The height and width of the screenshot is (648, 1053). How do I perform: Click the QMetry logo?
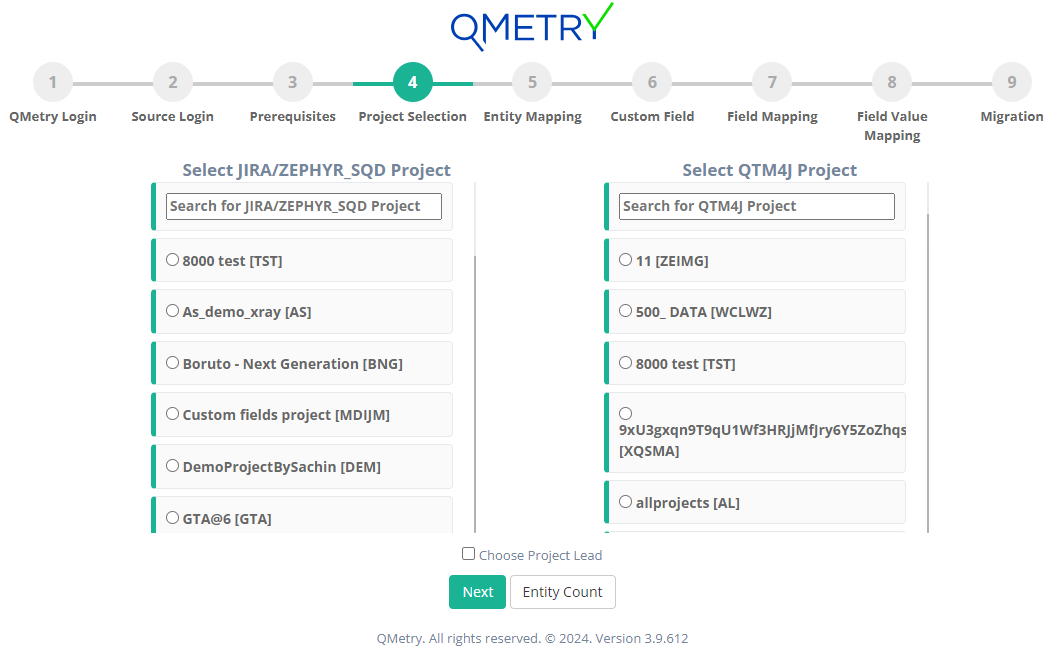coord(532,27)
